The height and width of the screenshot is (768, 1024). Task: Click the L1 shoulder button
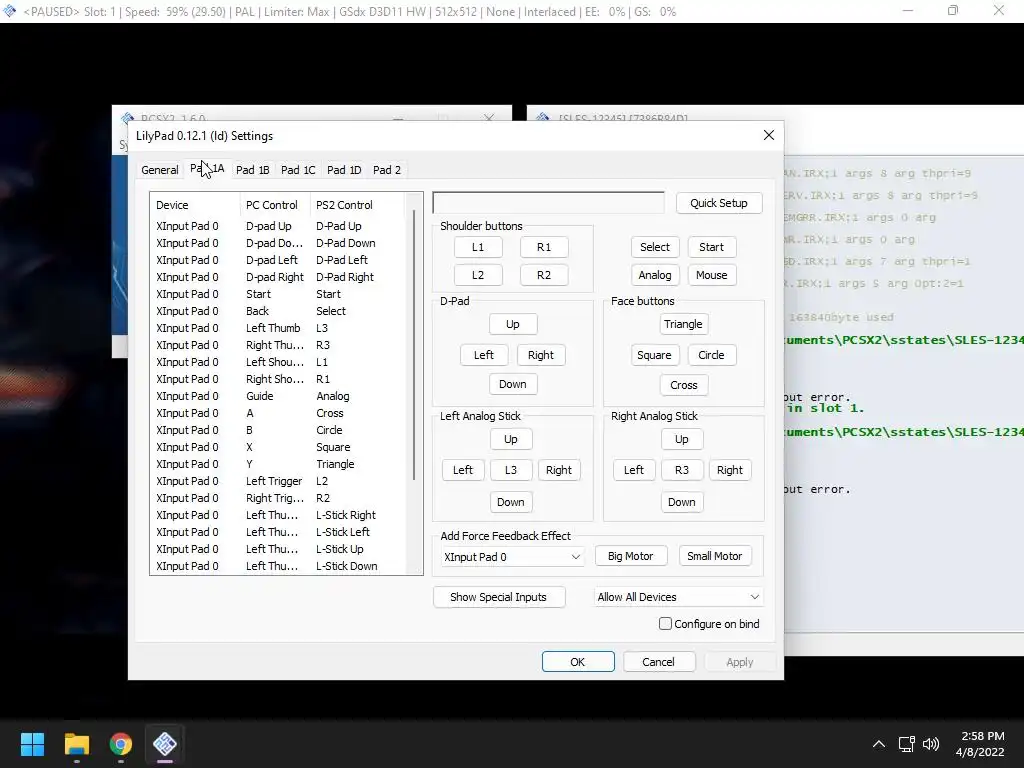tap(478, 248)
